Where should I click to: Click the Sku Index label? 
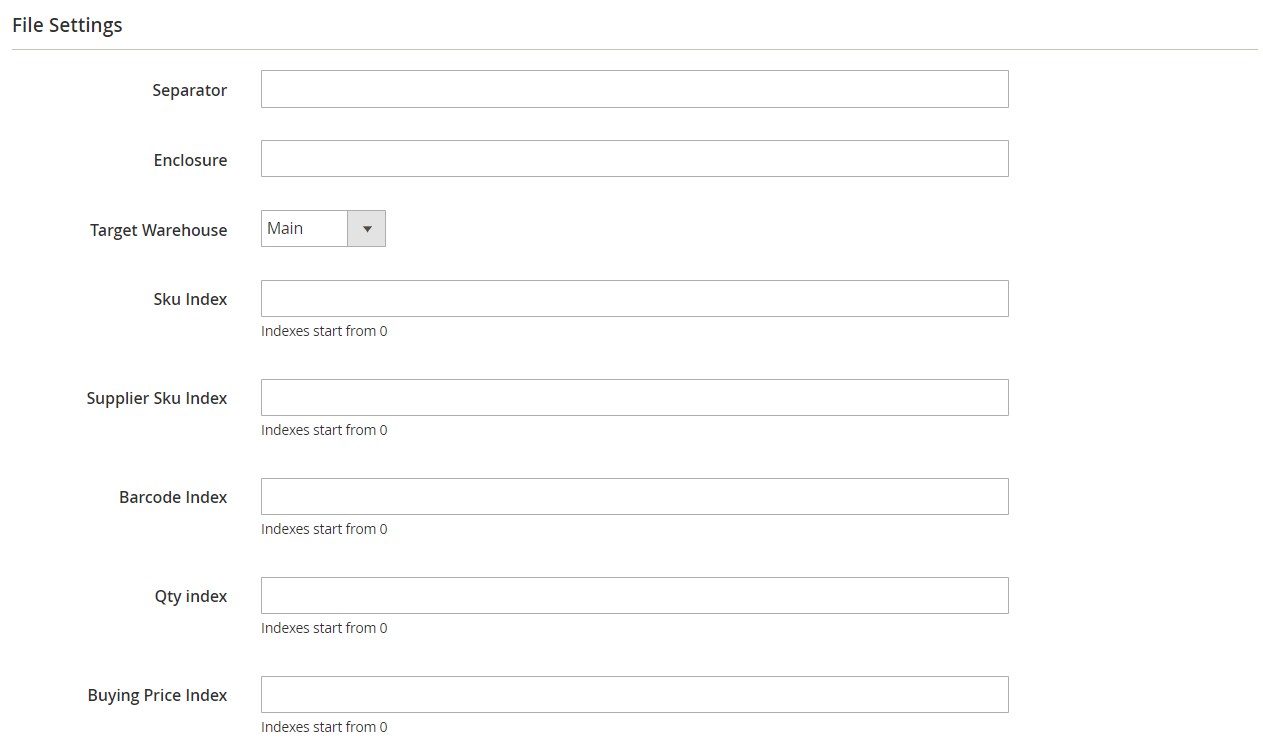click(x=190, y=299)
